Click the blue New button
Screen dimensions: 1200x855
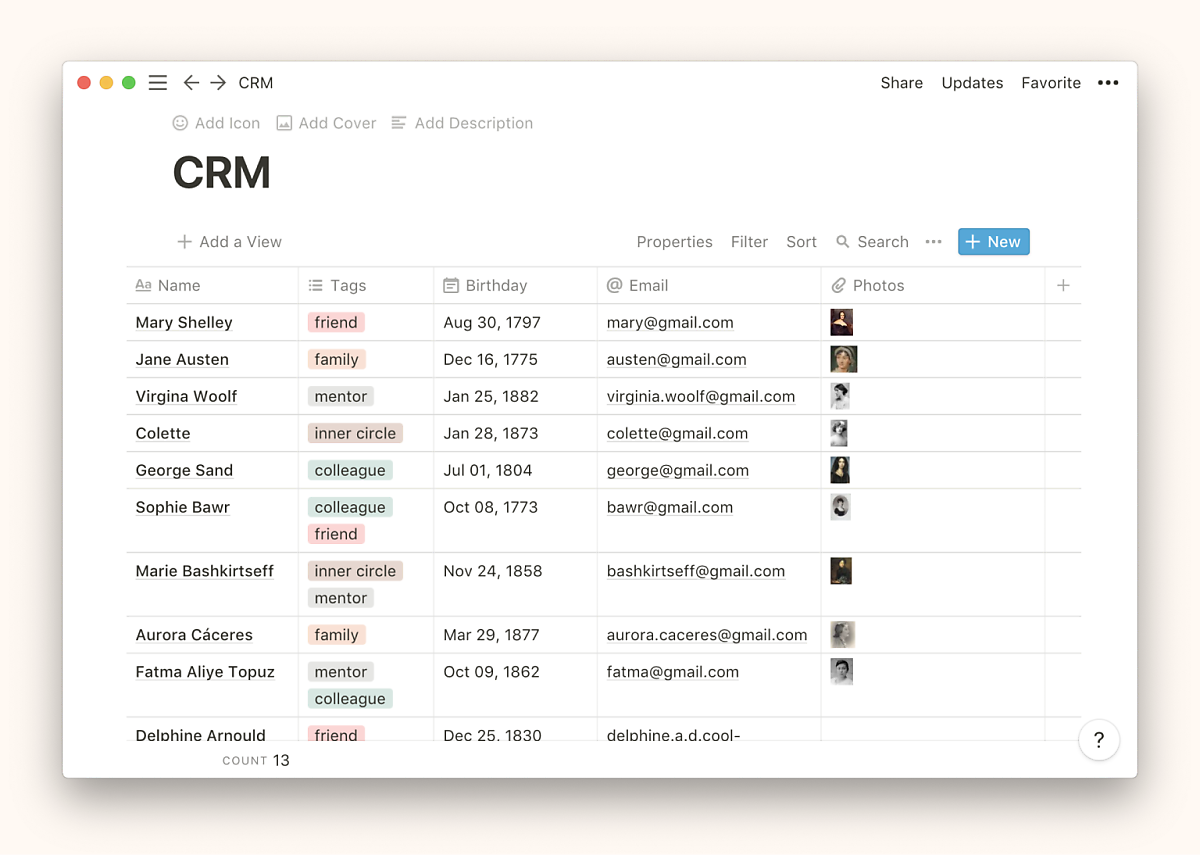[x=993, y=242]
